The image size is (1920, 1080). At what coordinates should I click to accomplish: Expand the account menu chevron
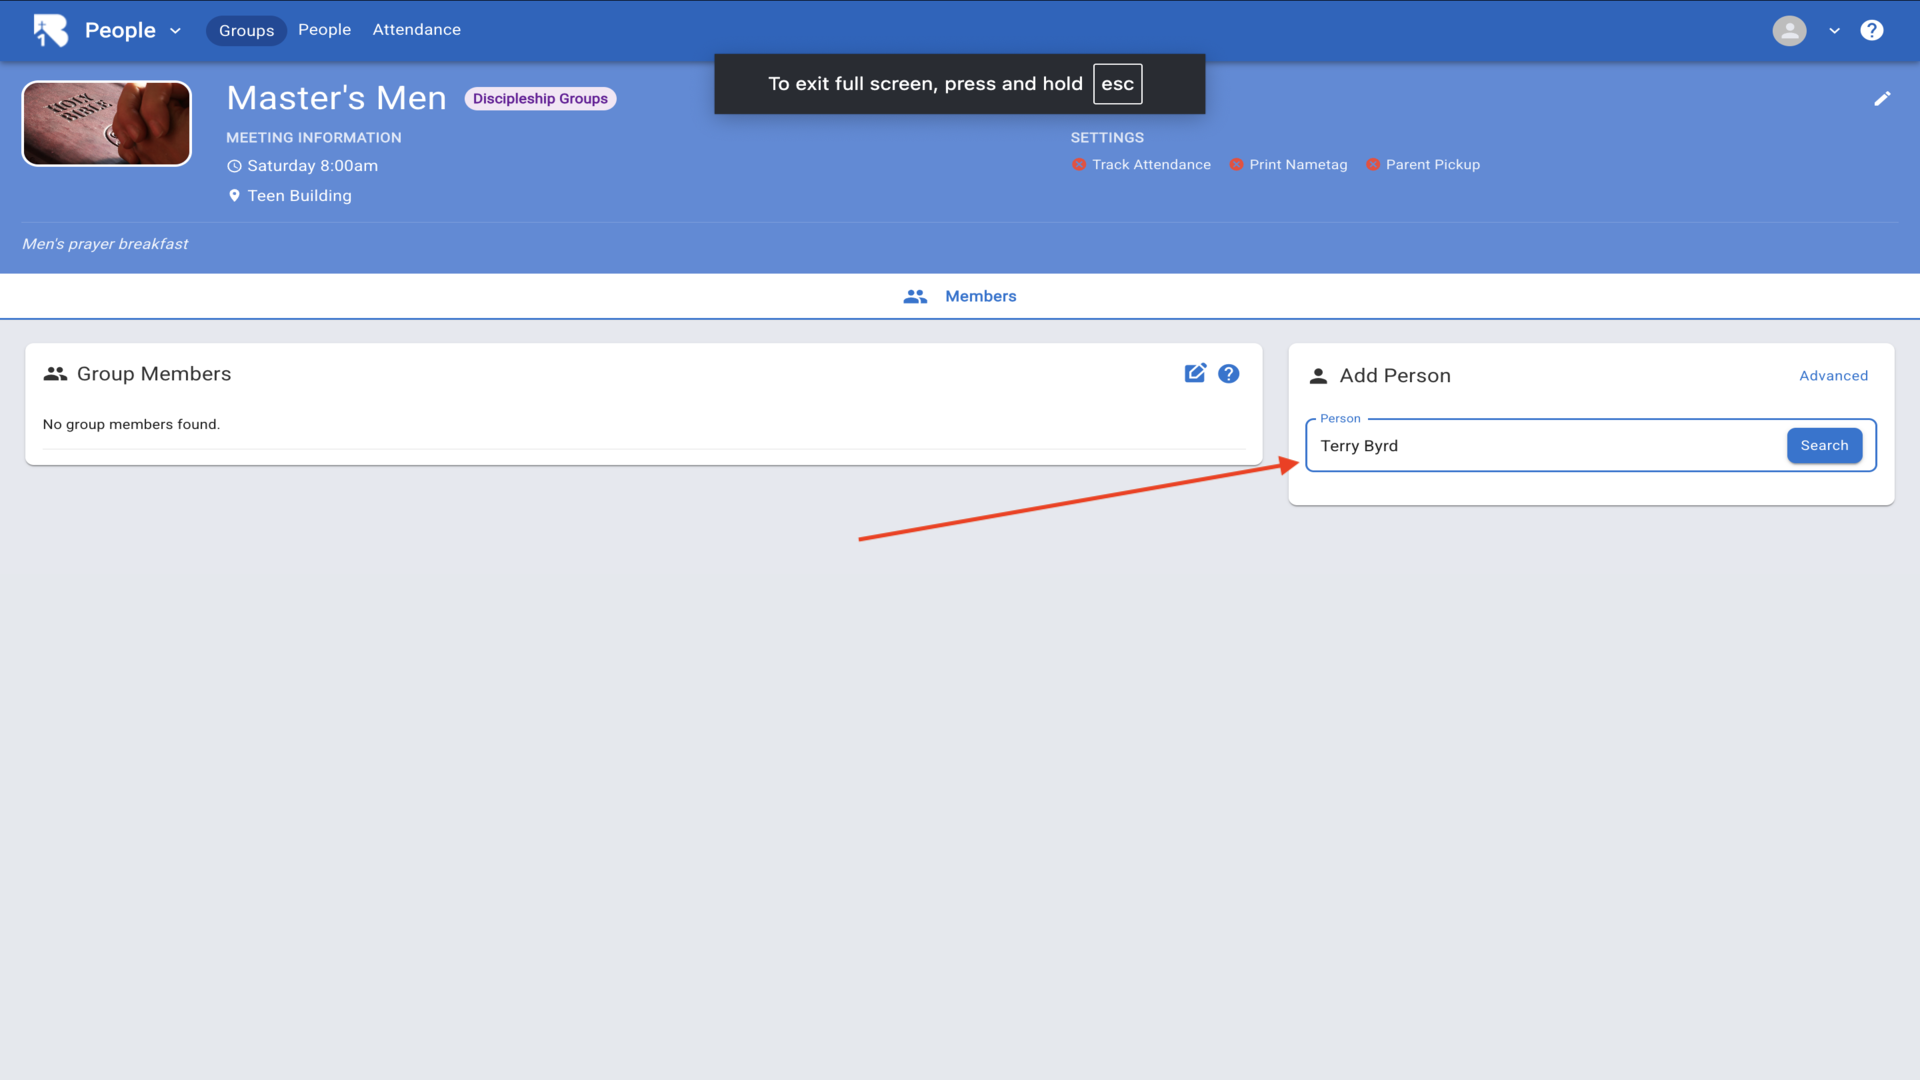point(1834,30)
